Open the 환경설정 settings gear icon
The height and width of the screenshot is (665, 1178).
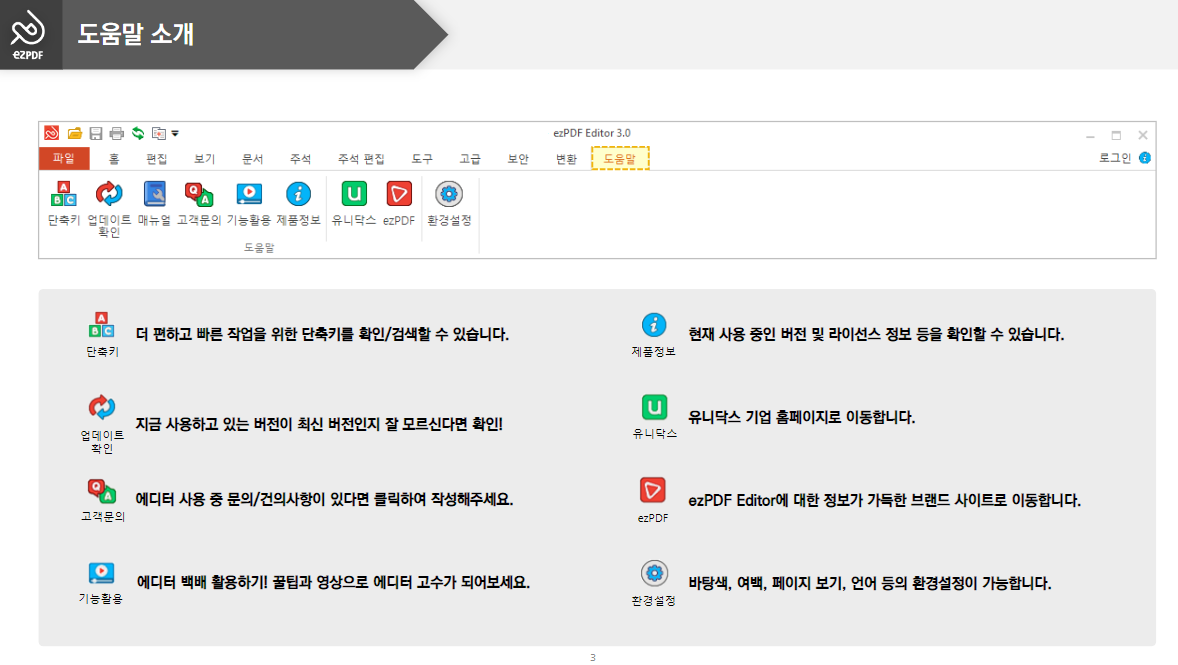click(449, 193)
